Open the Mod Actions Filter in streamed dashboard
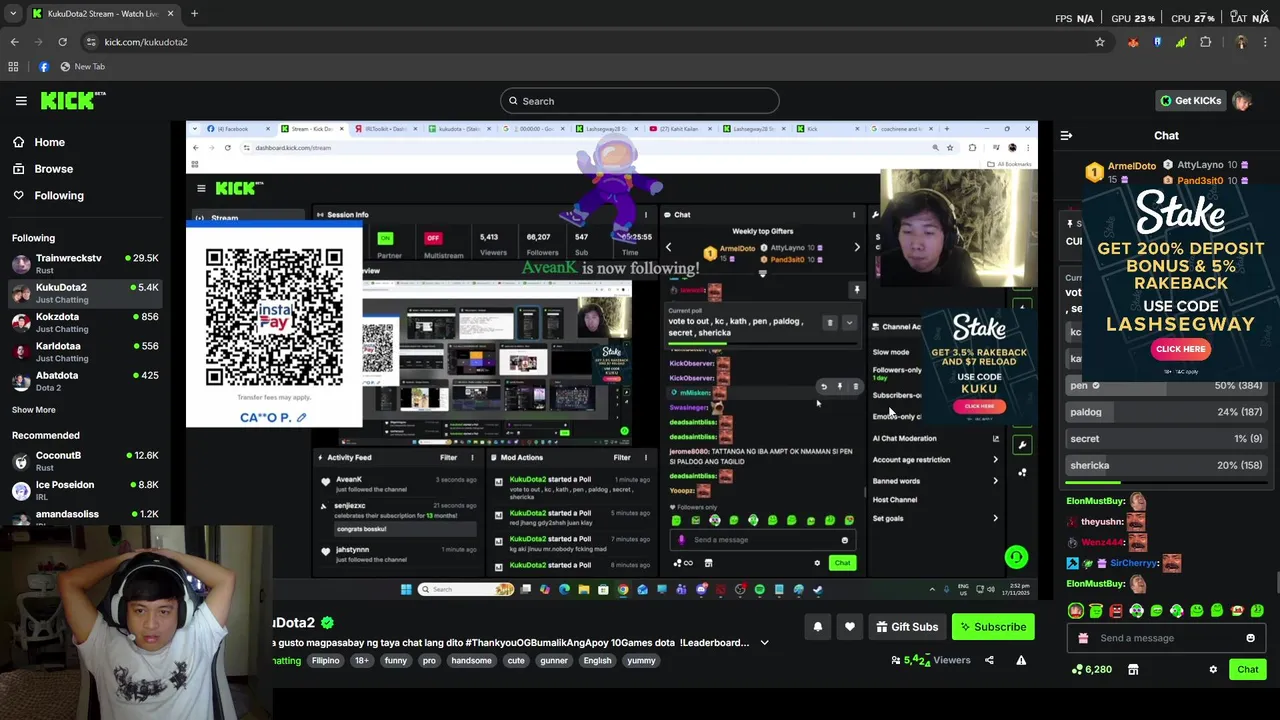This screenshot has width=1280, height=720. coord(622,457)
